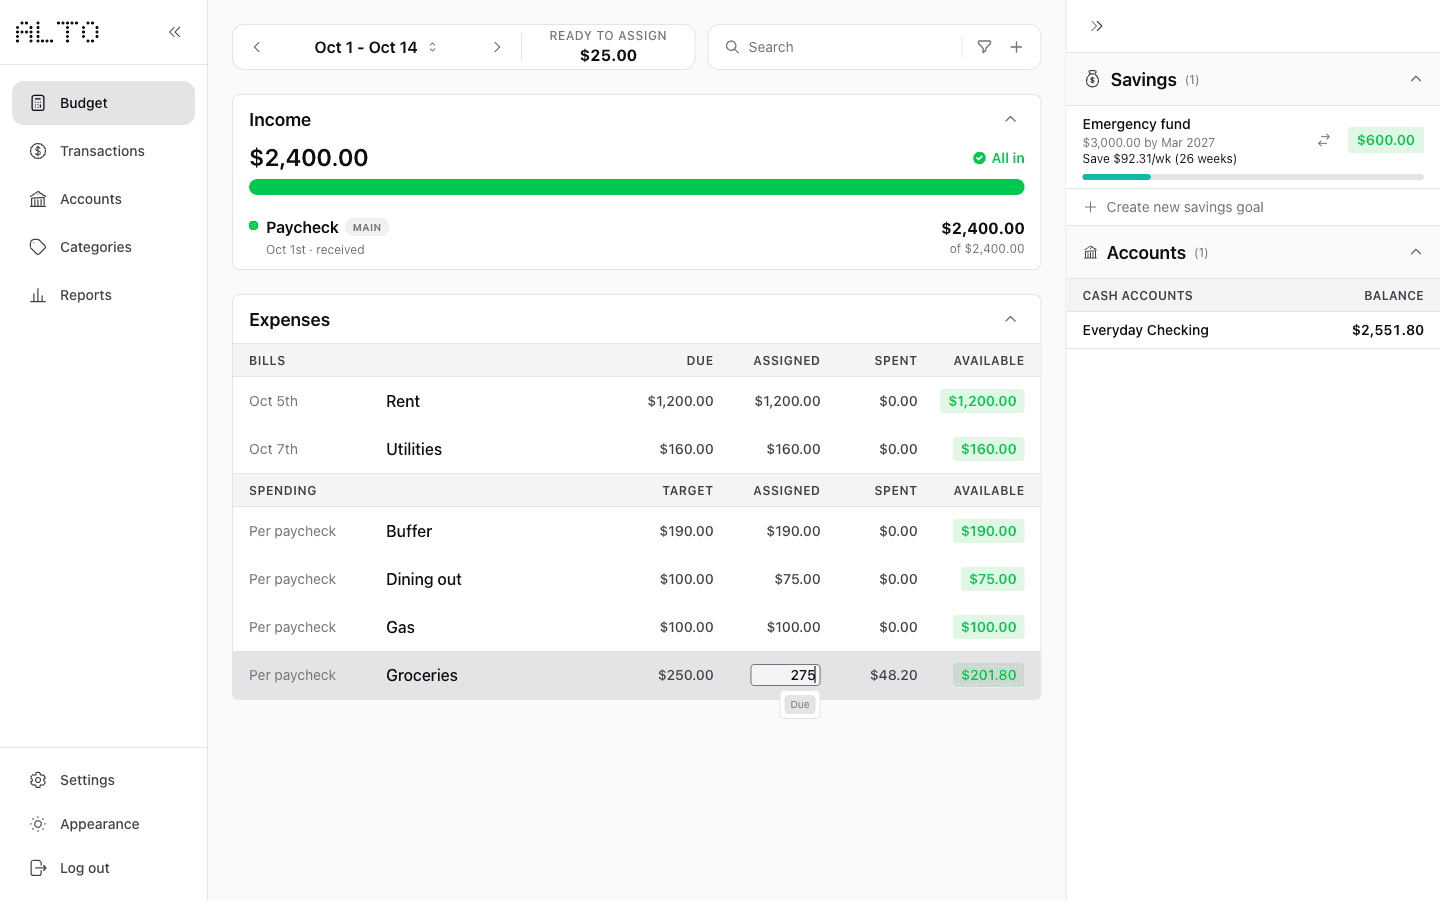Open Appearance options
This screenshot has width=1440, height=900.
[103, 824]
